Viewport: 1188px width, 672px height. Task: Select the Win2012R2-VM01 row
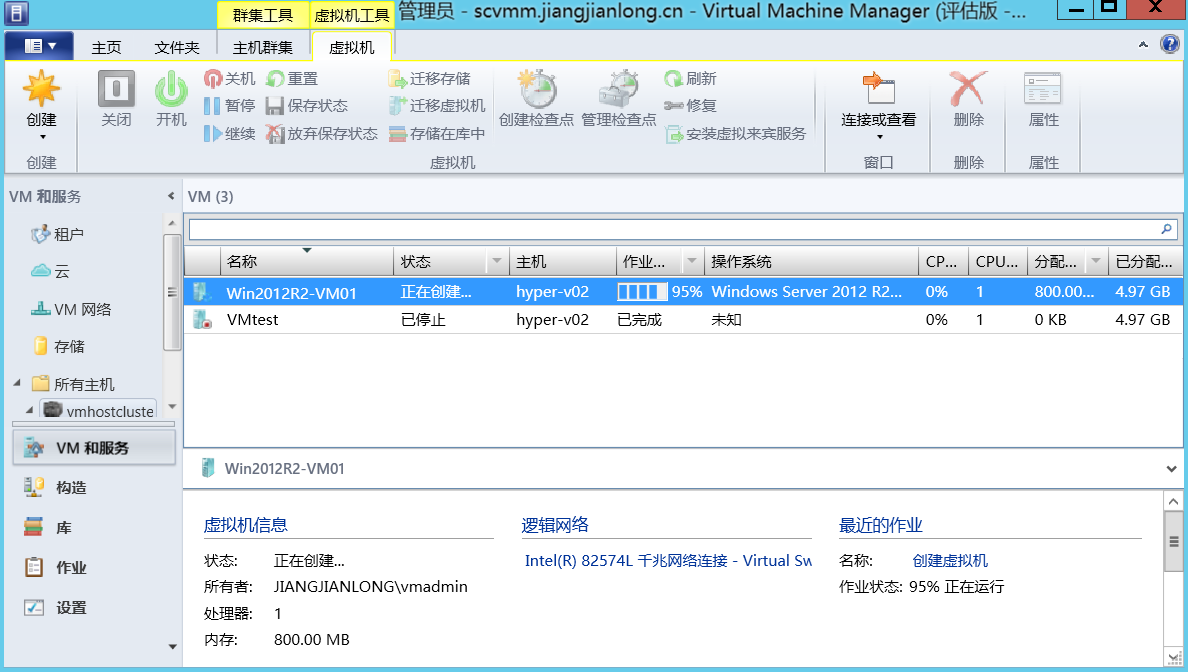(683, 292)
